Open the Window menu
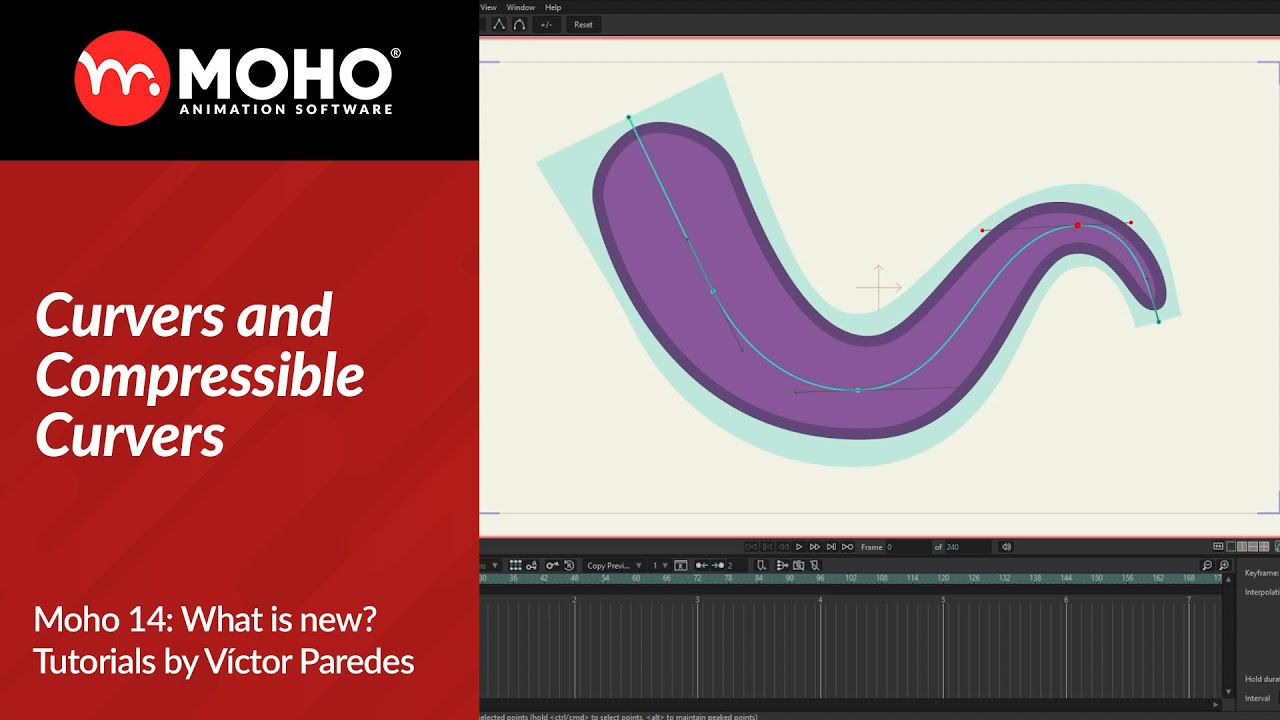The height and width of the screenshot is (720, 1280). pos(520,7)
